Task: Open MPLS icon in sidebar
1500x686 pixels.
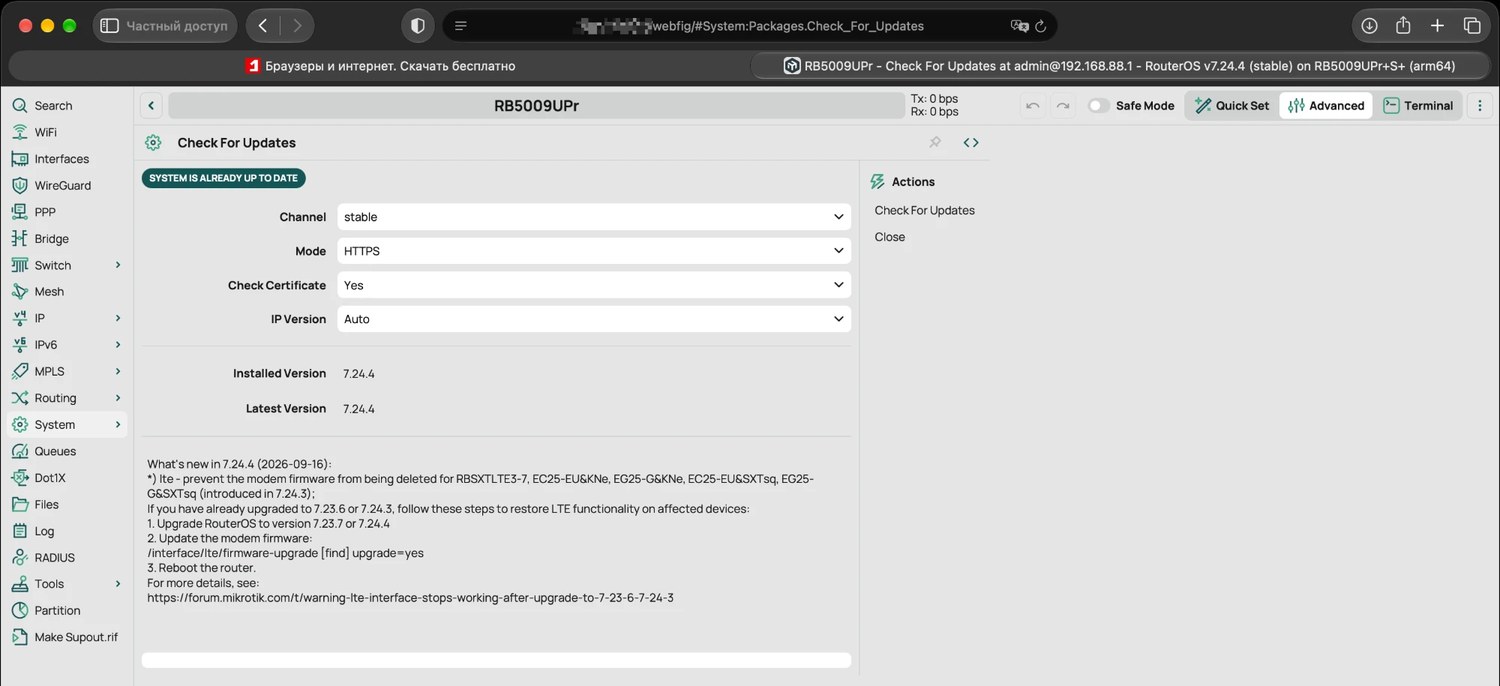Action: tap(19, 371)
